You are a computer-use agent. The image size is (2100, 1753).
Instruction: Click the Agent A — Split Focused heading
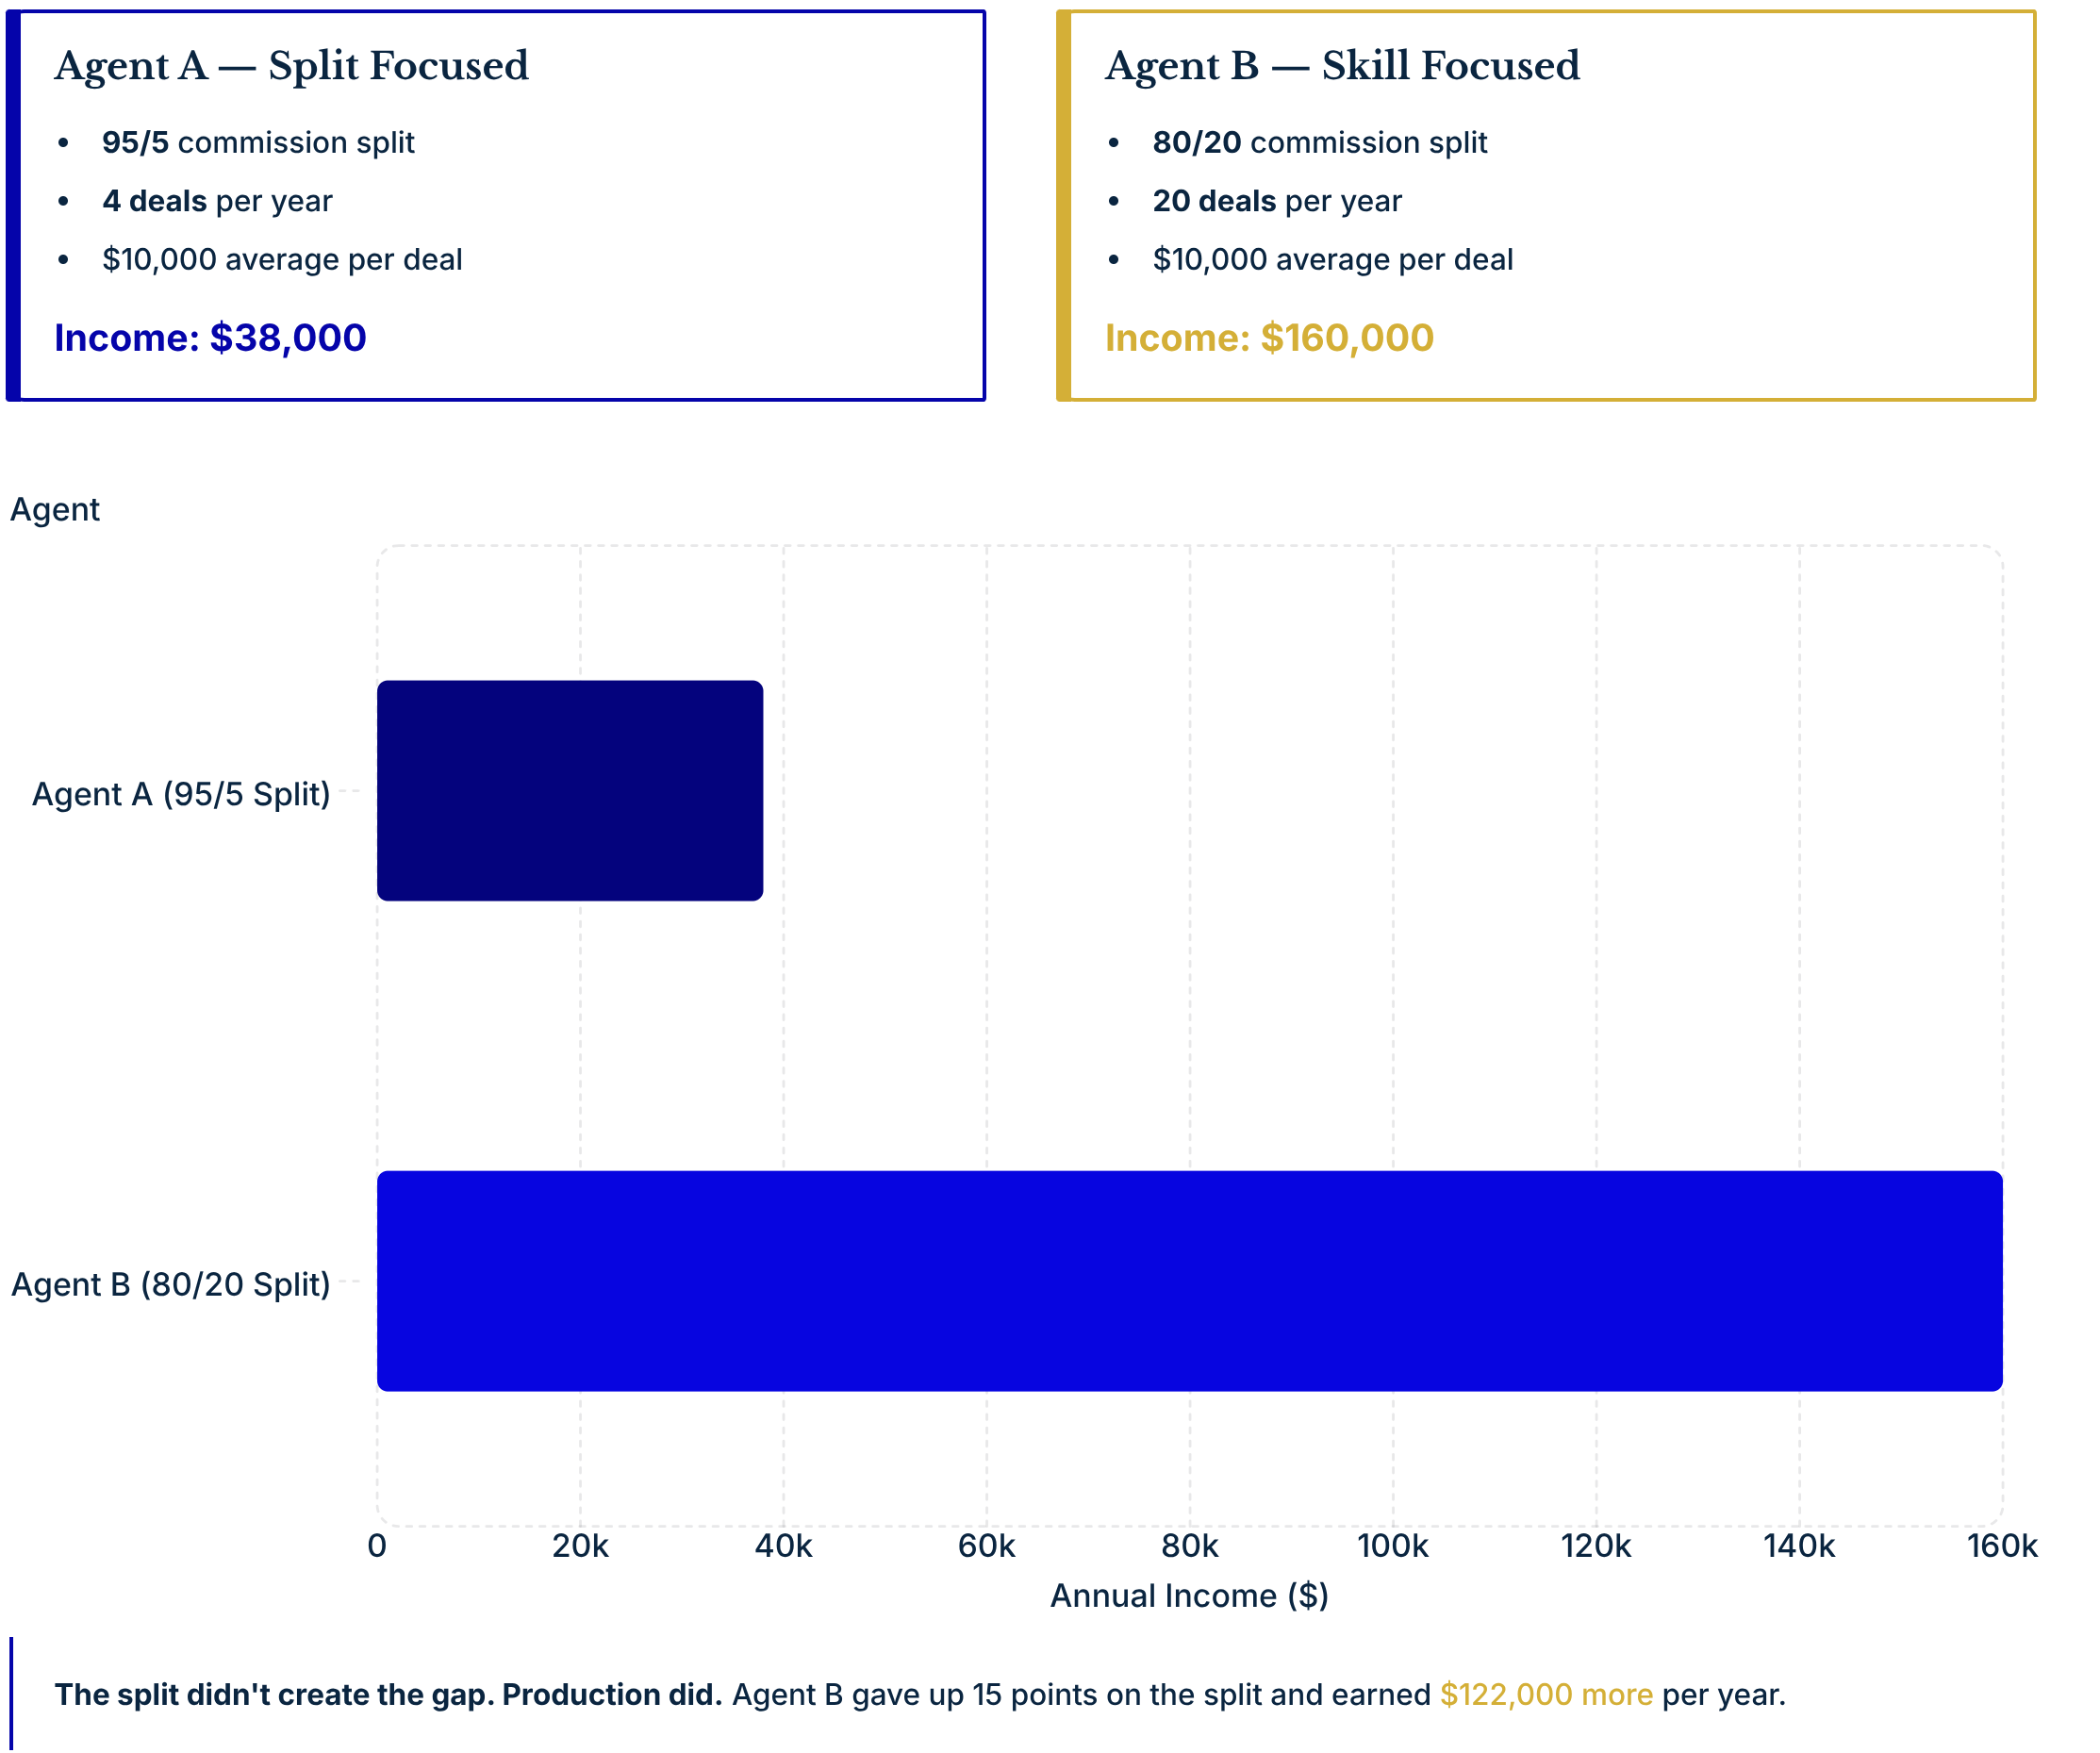pos(291,66)
